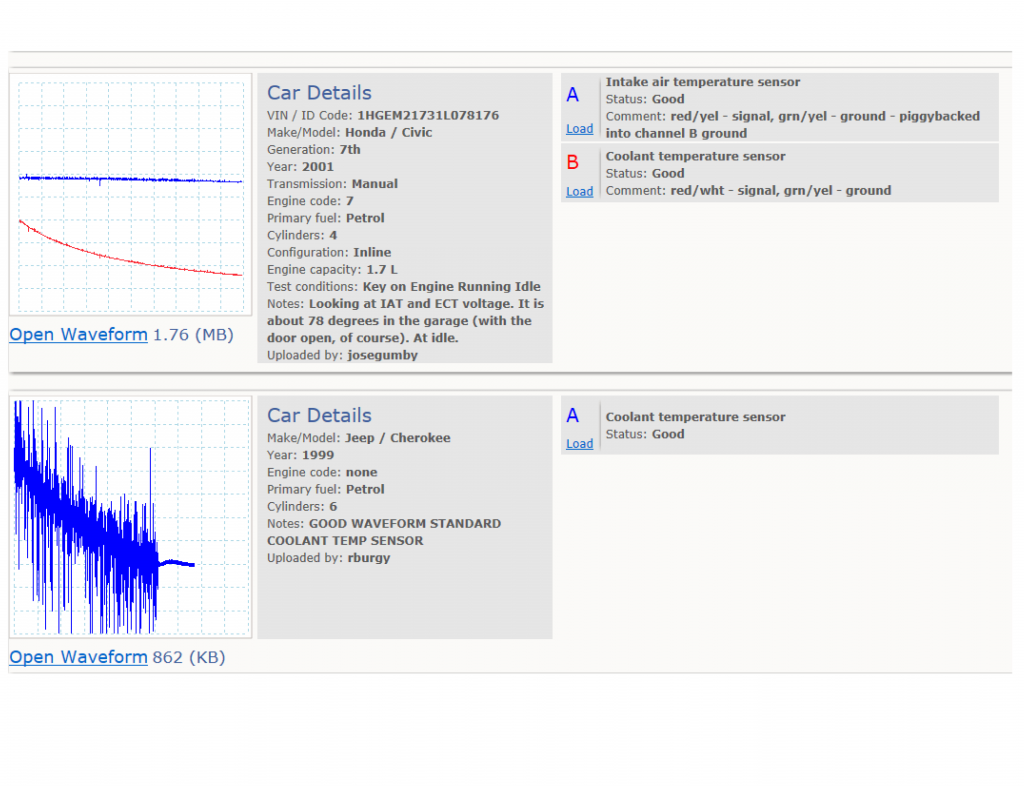The image size is (1024, 786).
Task: Select the 'Engine capacity: 1.7 L' line
Action: 332,270
